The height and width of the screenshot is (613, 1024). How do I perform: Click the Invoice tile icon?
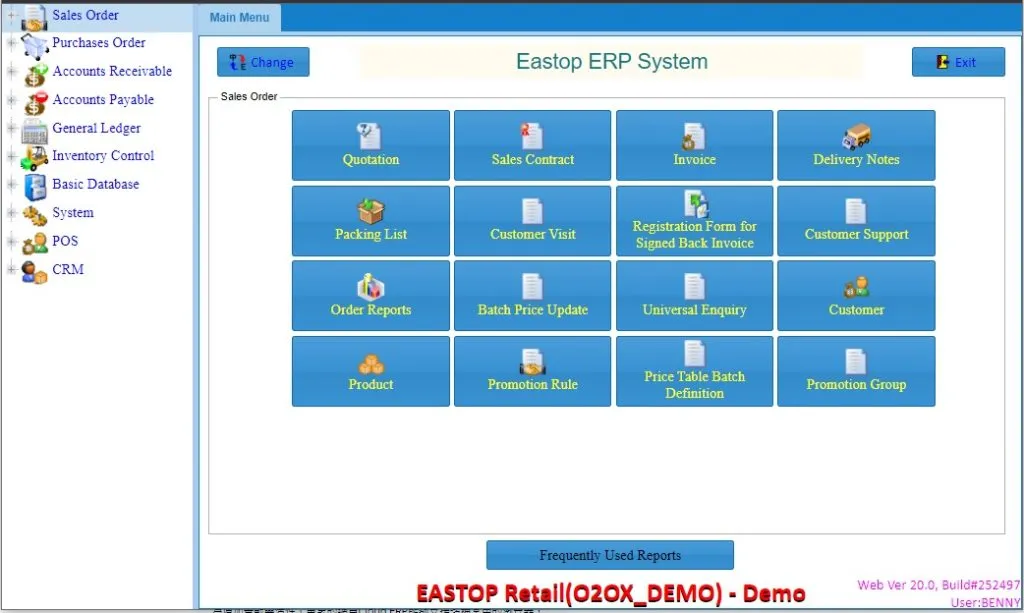[694, 136]
